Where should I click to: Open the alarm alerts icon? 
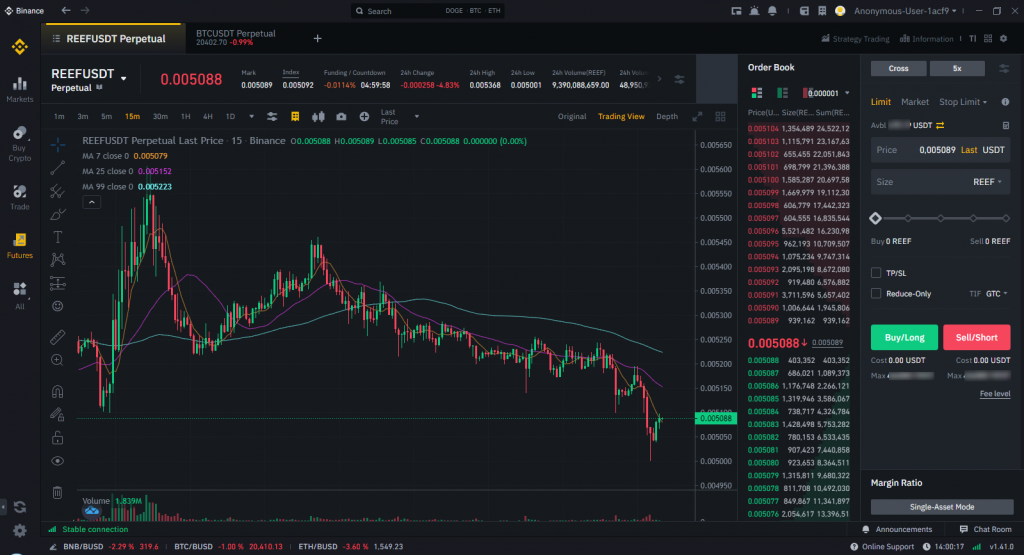[754, 11]
